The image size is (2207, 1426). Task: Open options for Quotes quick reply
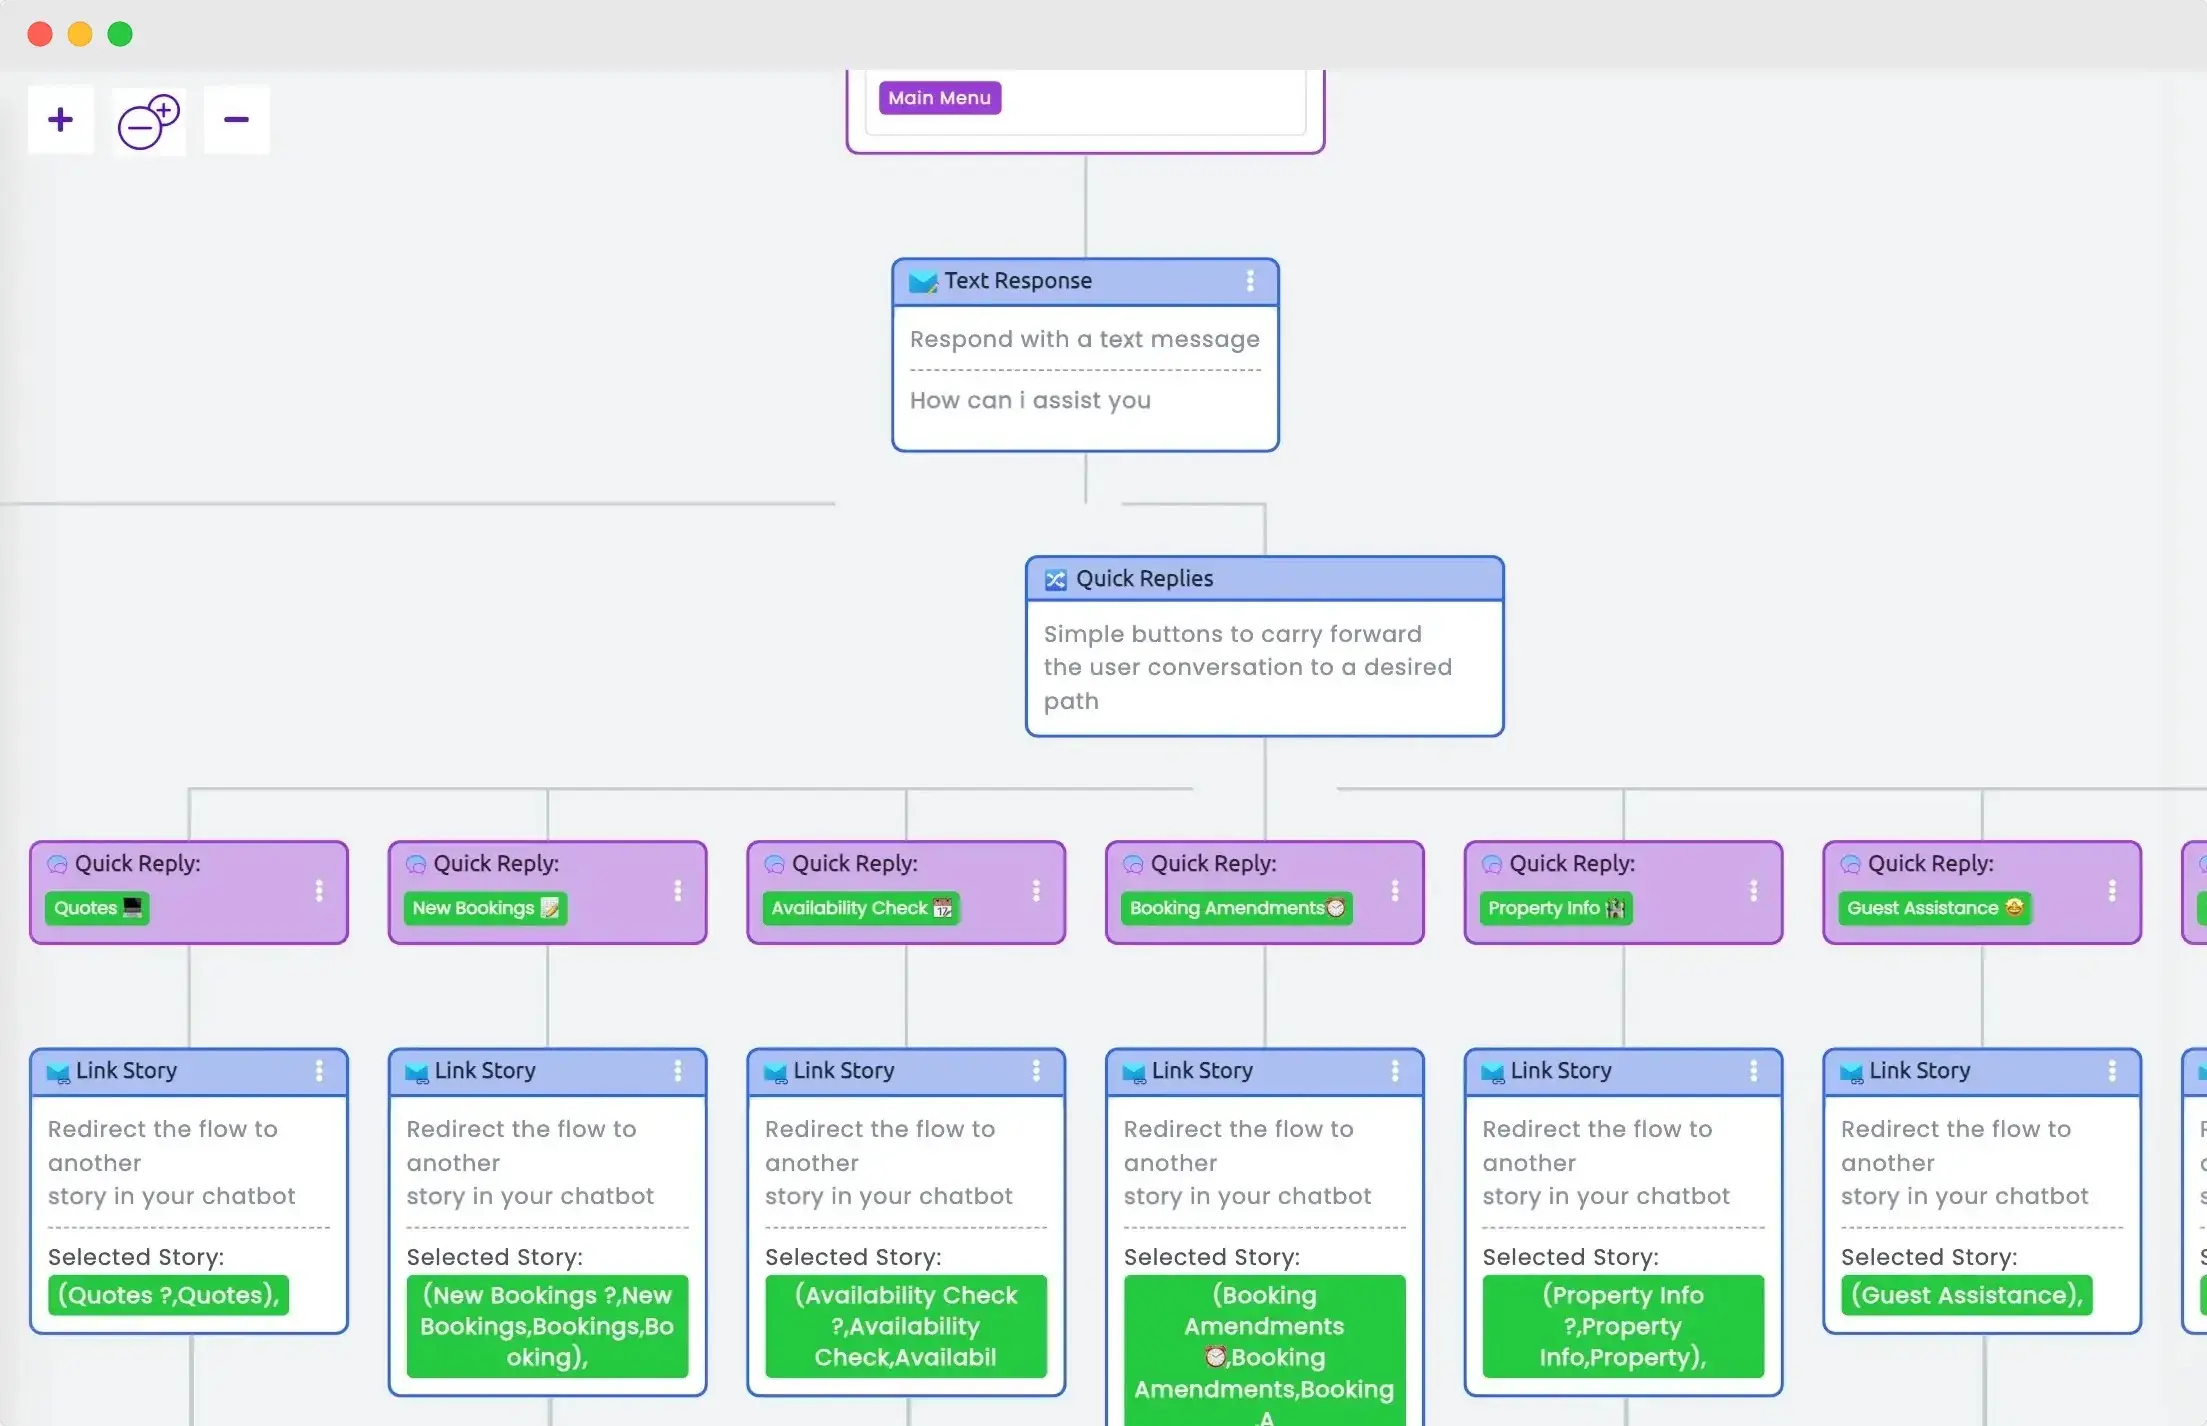319,891
